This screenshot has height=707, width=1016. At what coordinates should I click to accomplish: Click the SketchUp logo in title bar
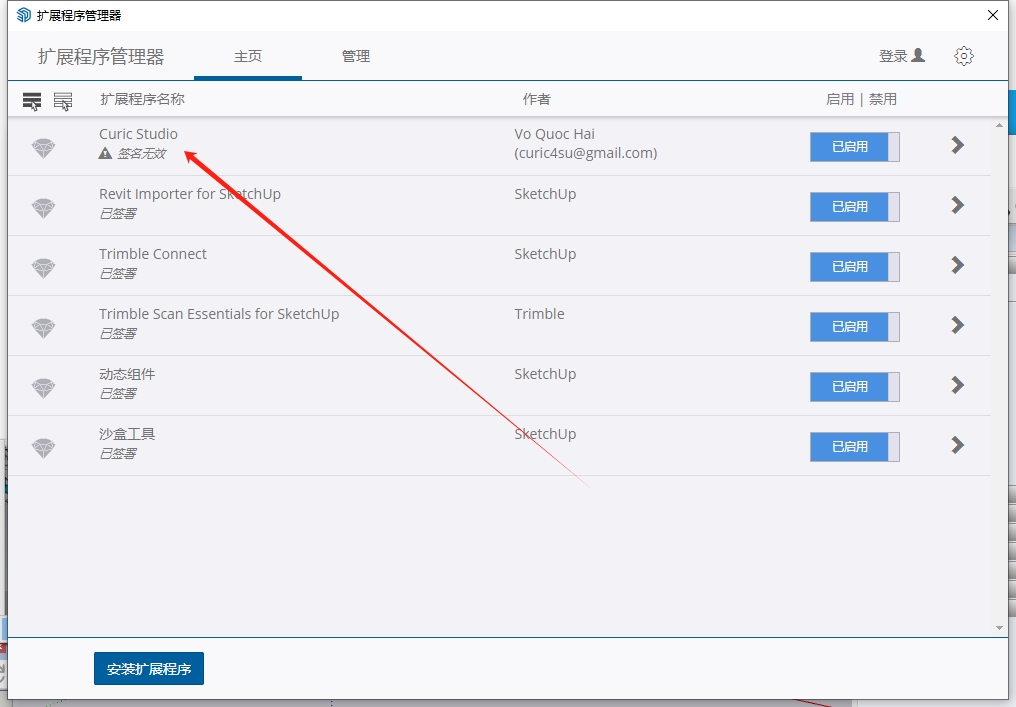(24, 15)
